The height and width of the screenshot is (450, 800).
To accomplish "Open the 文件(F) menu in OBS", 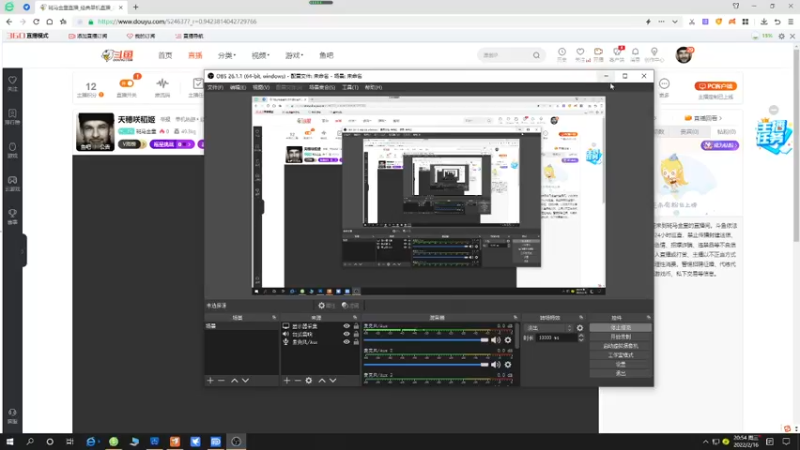I will (x=215, y=87).
